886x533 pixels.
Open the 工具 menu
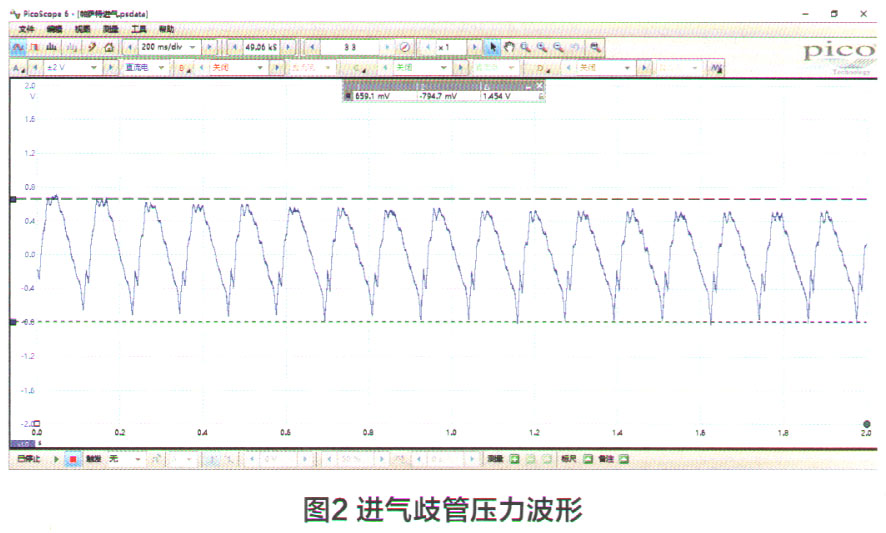point(138,29)
